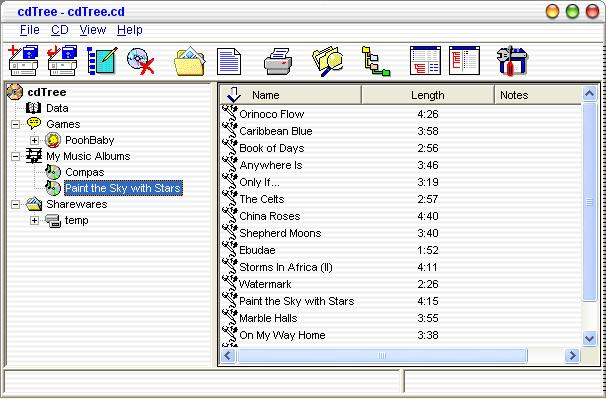Open the File menu
This screenshot has height=399, width=606.
coord(29,30)
